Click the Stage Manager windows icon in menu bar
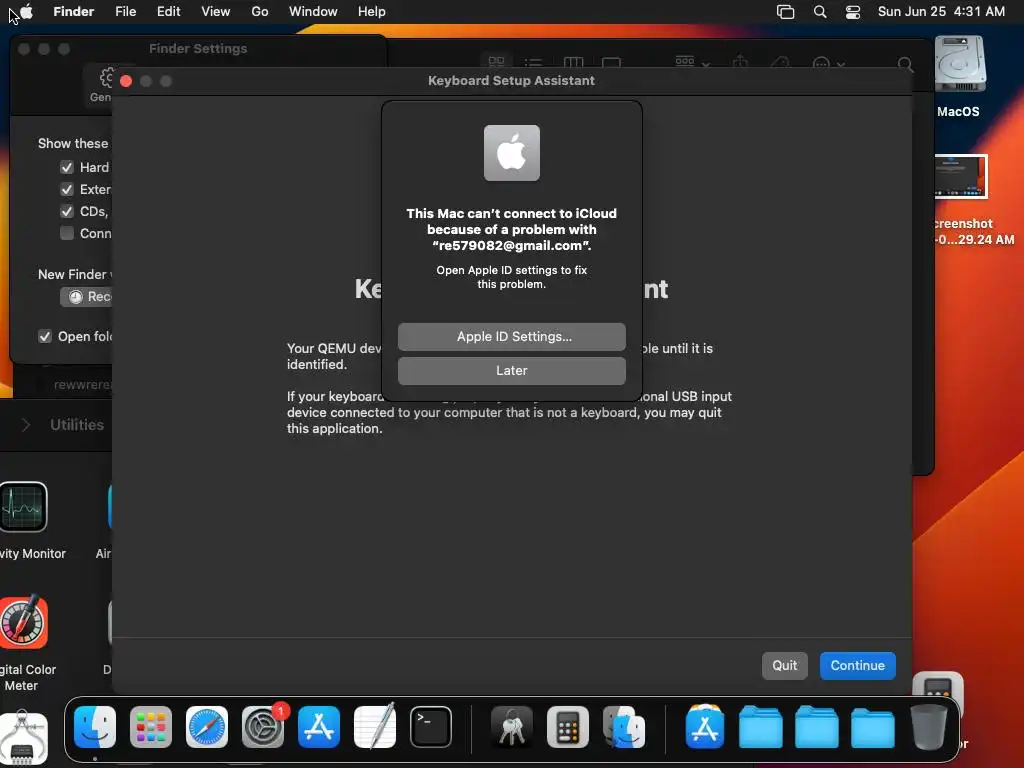The height and width of the screenshot is (768, 1024). [786, 12]
